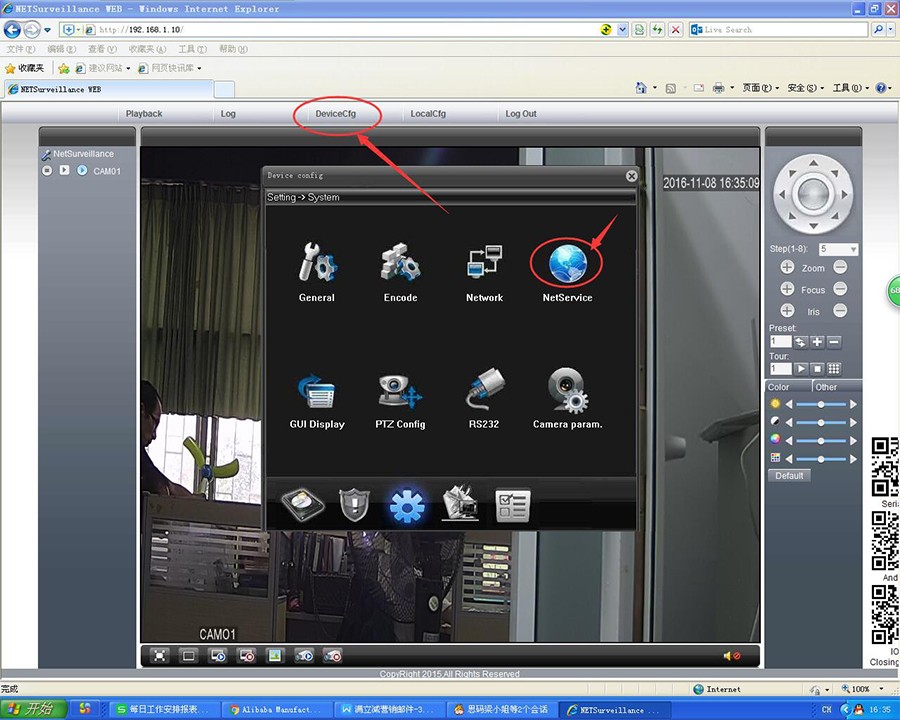Viewport: 900px width, 720px height.
Task: Open the Network settings icon
Action: [484, 263]
